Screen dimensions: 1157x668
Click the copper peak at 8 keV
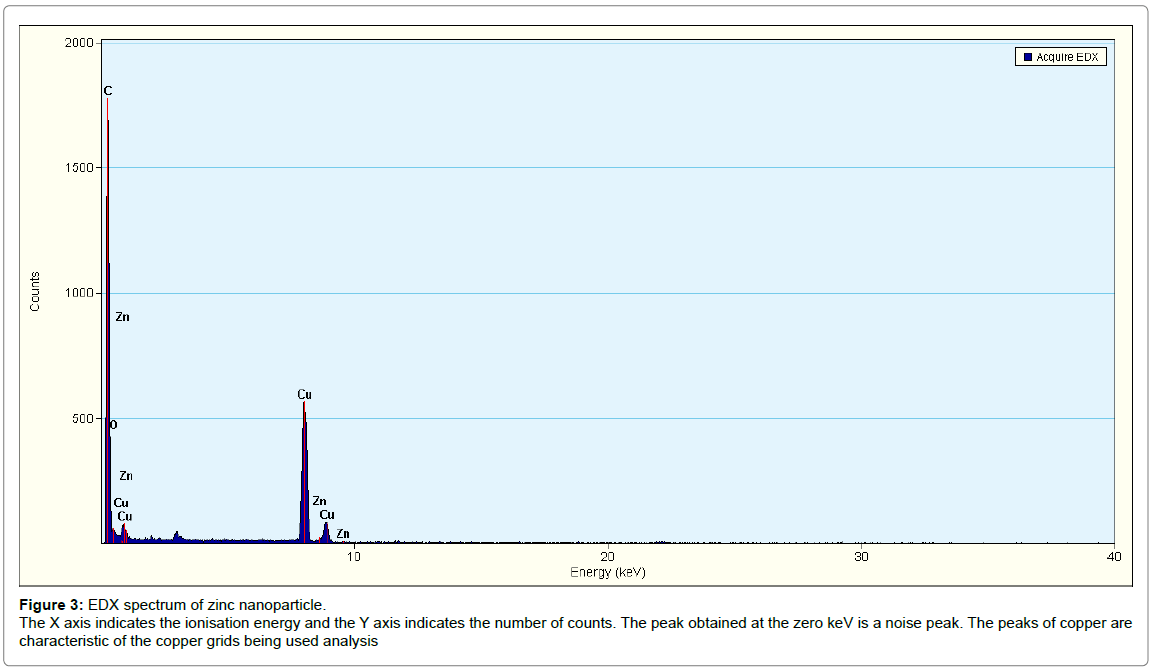coord(304,472)
